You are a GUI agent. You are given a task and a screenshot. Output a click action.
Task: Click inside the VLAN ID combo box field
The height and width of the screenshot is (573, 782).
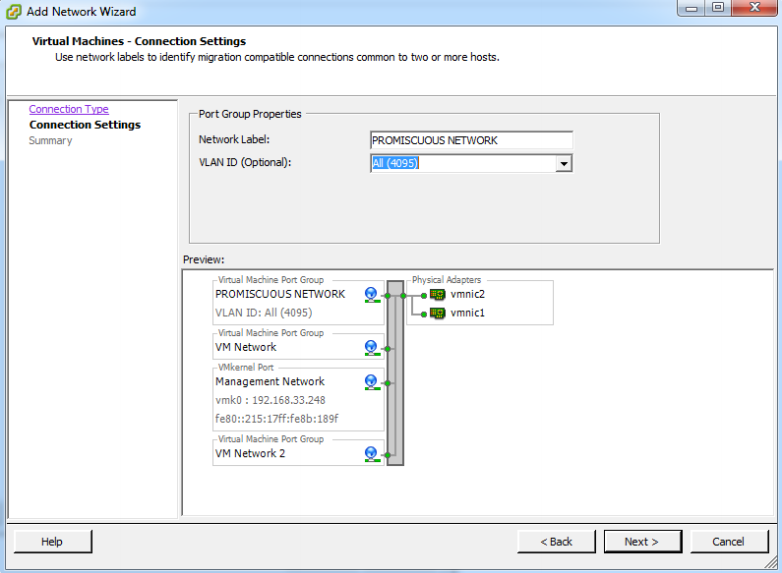[462, 163]
